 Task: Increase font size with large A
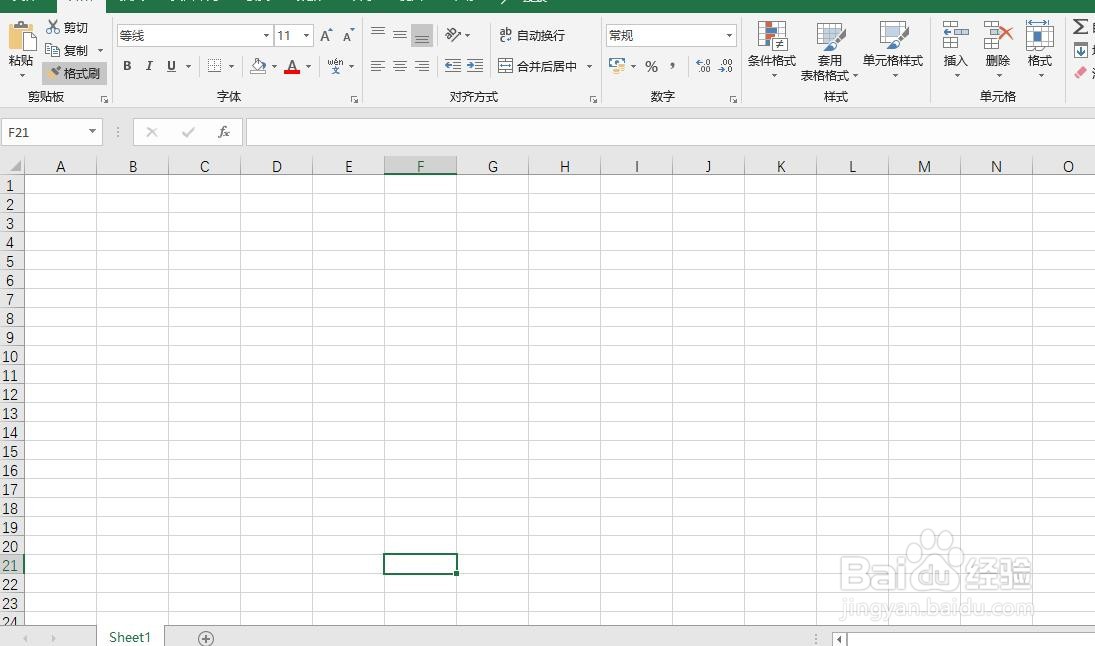click(325, 36)
